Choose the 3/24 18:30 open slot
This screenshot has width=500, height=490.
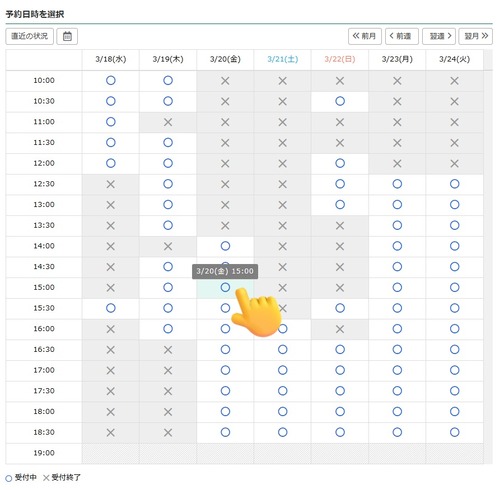455,432
